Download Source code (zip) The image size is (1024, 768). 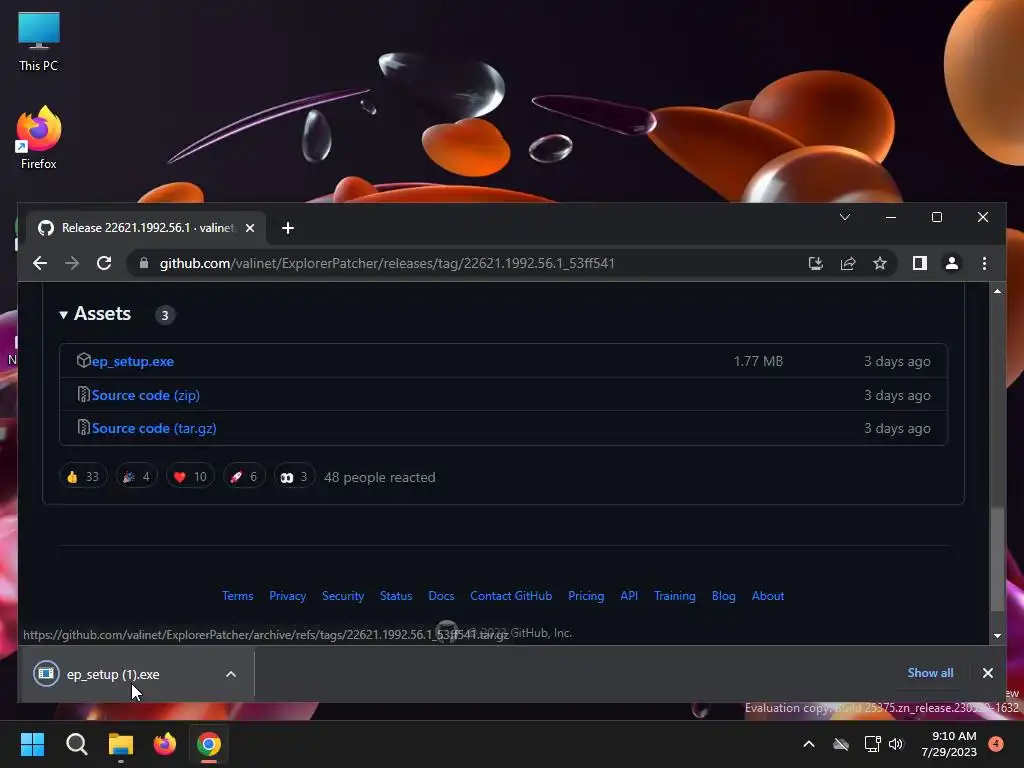146,395
